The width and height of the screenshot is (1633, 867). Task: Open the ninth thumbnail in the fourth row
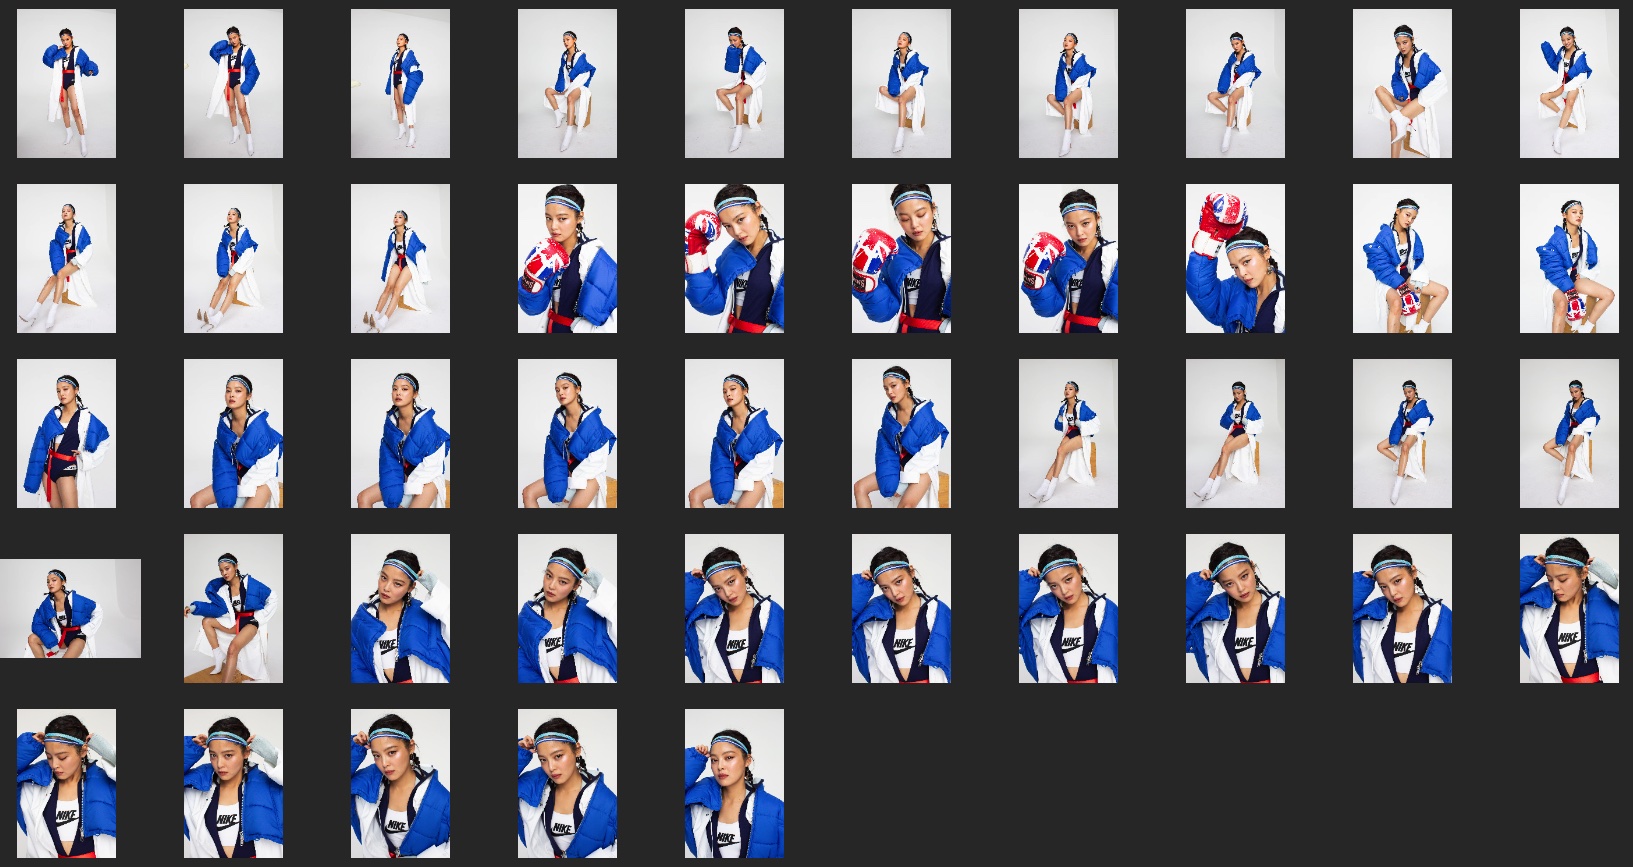coord(1402,608)
